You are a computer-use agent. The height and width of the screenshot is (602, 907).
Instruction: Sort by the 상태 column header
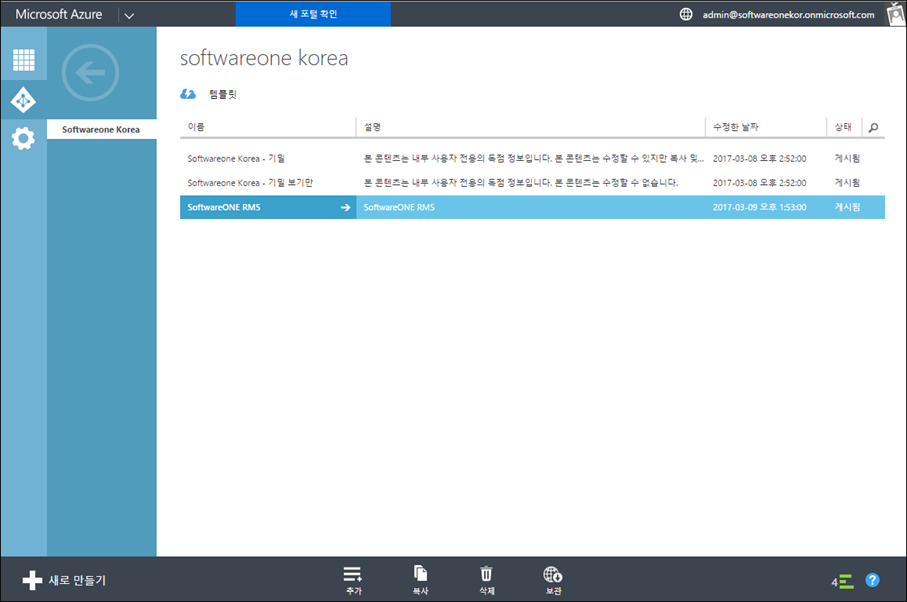[x=844, y=127]
